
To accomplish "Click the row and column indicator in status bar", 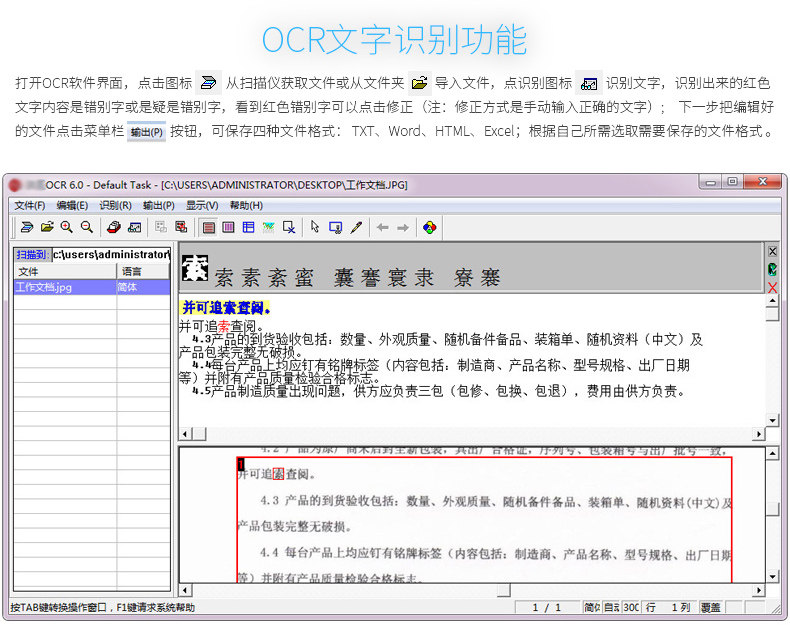I will click(x=668, y=607).
